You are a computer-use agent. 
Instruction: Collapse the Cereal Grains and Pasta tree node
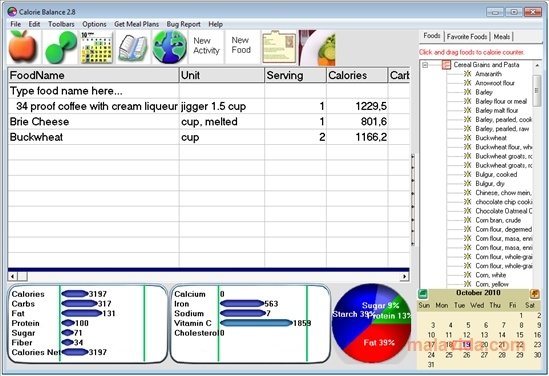425,65
